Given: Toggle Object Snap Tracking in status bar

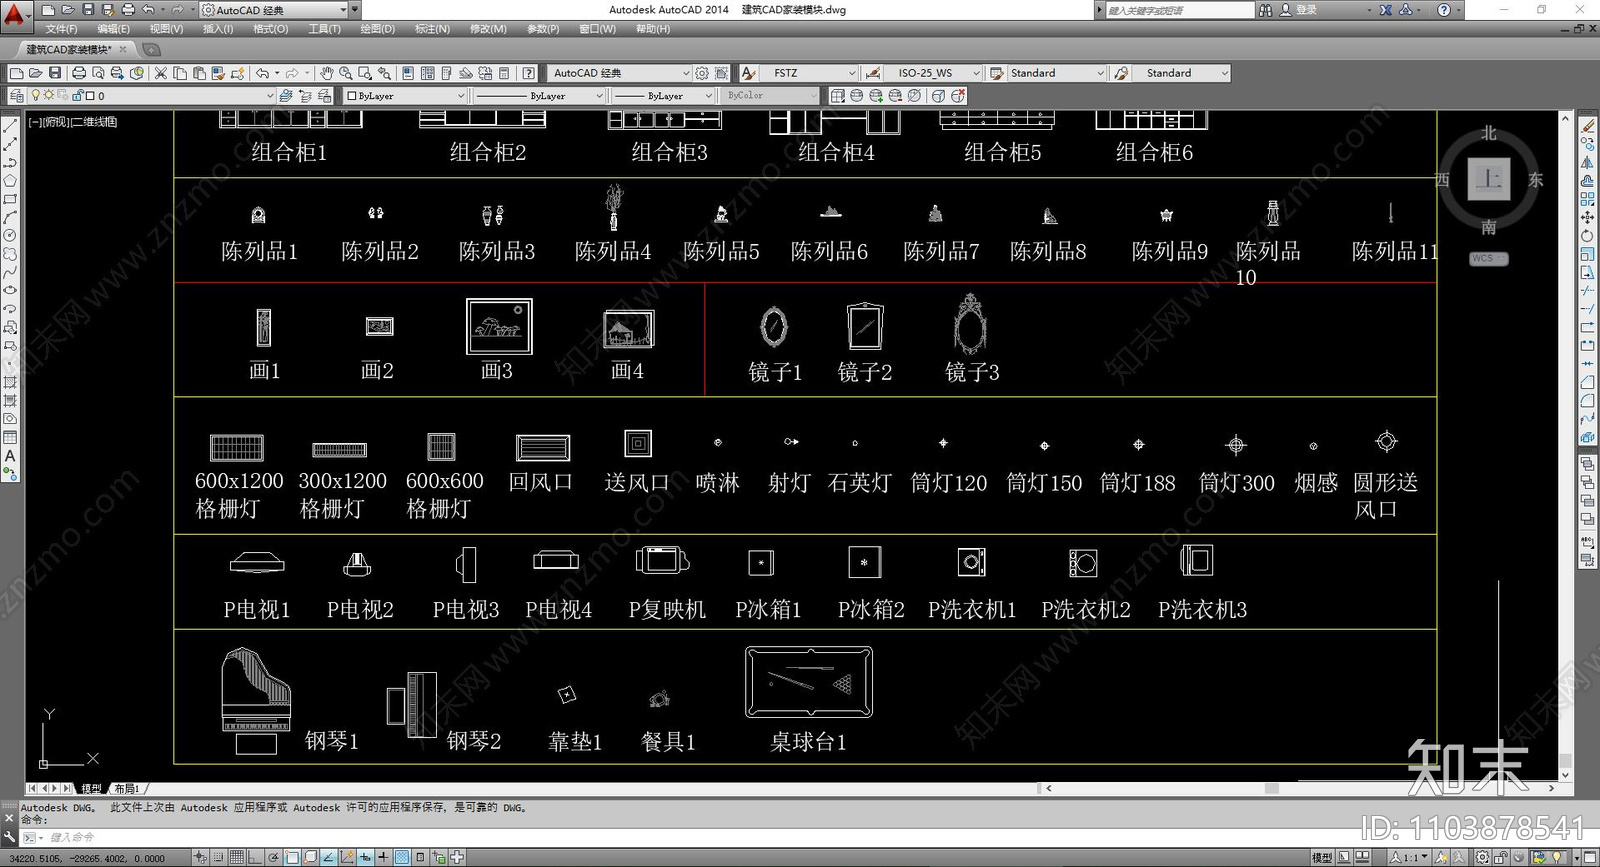Looking at the screenshot, I should (x=328, y=857).
